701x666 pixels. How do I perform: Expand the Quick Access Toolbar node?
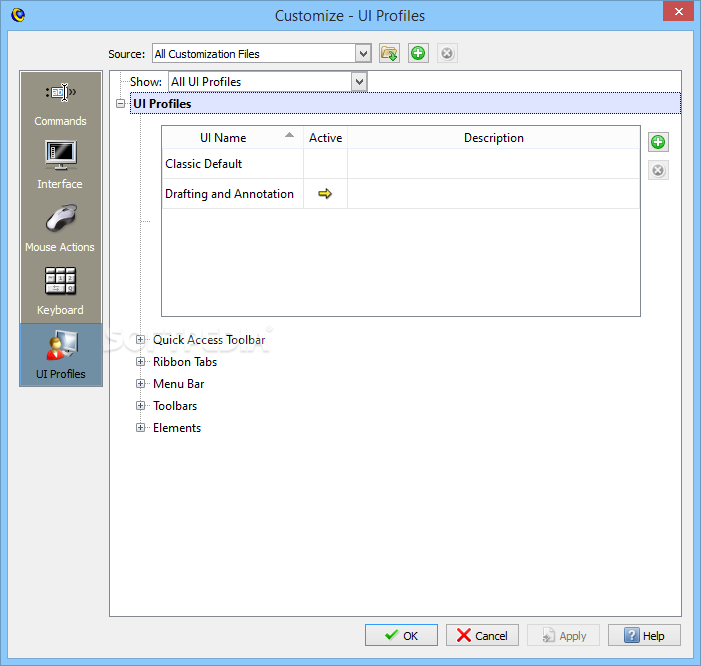pos(140,340)
